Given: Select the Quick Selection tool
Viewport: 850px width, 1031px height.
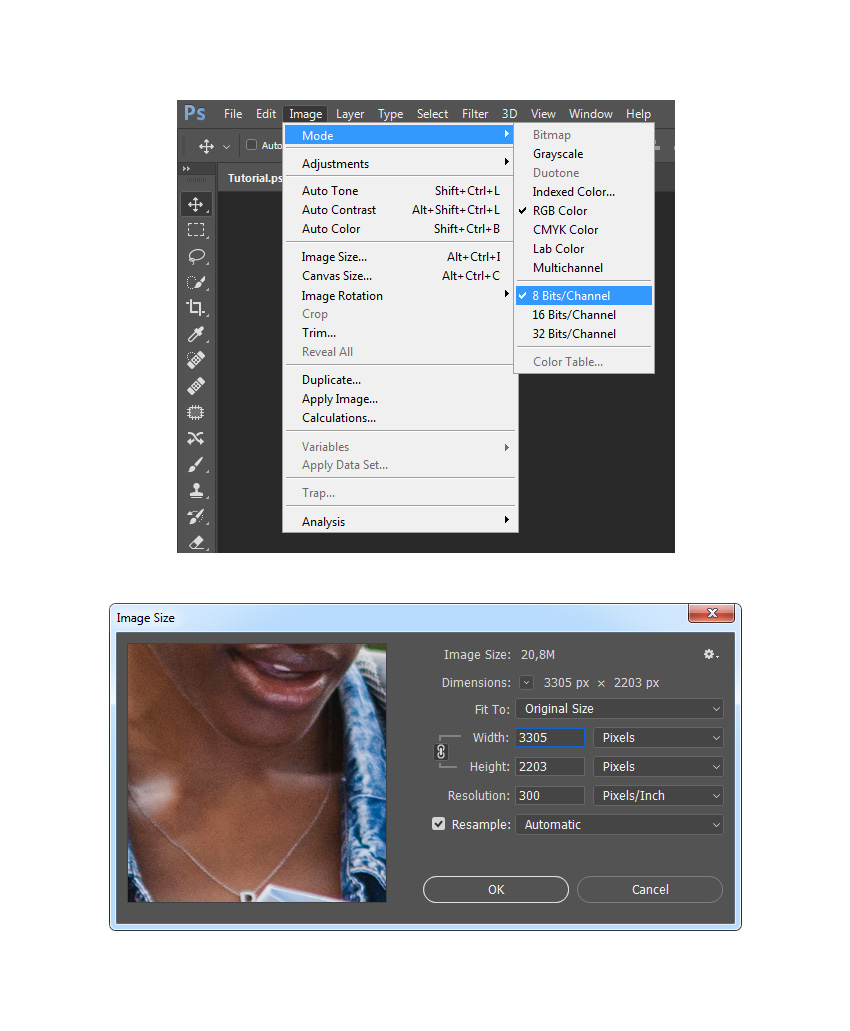Looking at the screenshot, I should click(196, 283).
